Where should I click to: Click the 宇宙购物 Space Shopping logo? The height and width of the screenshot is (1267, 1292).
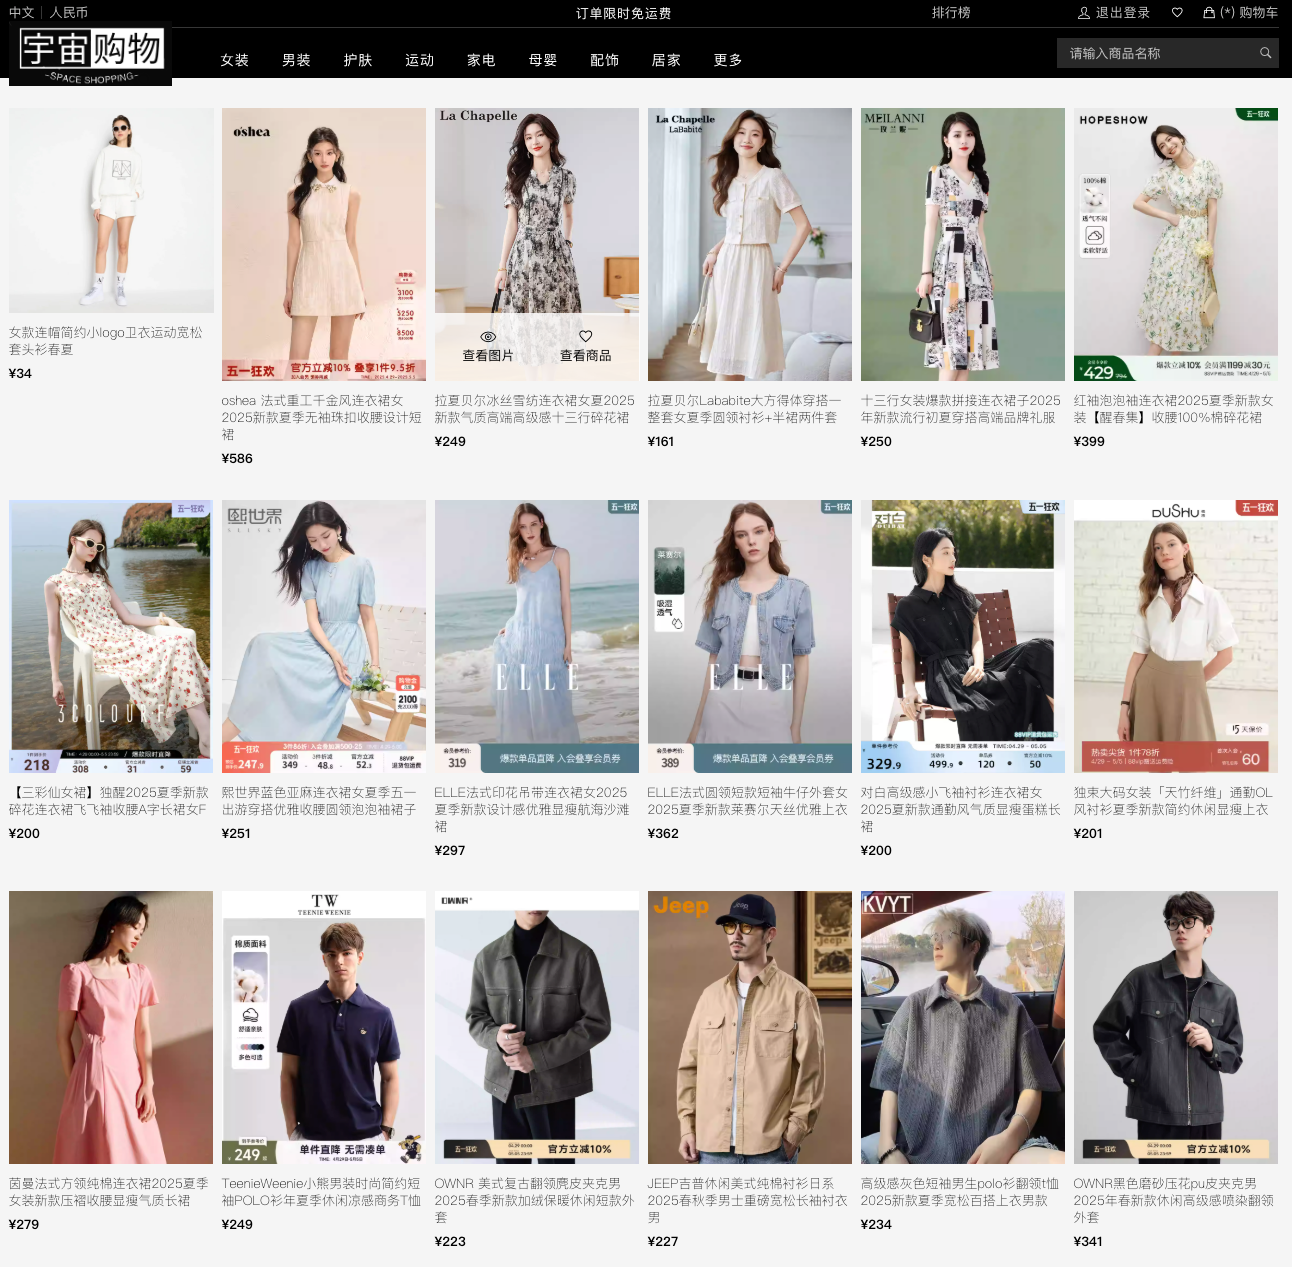pyautogui.click(x=91, y=55)
